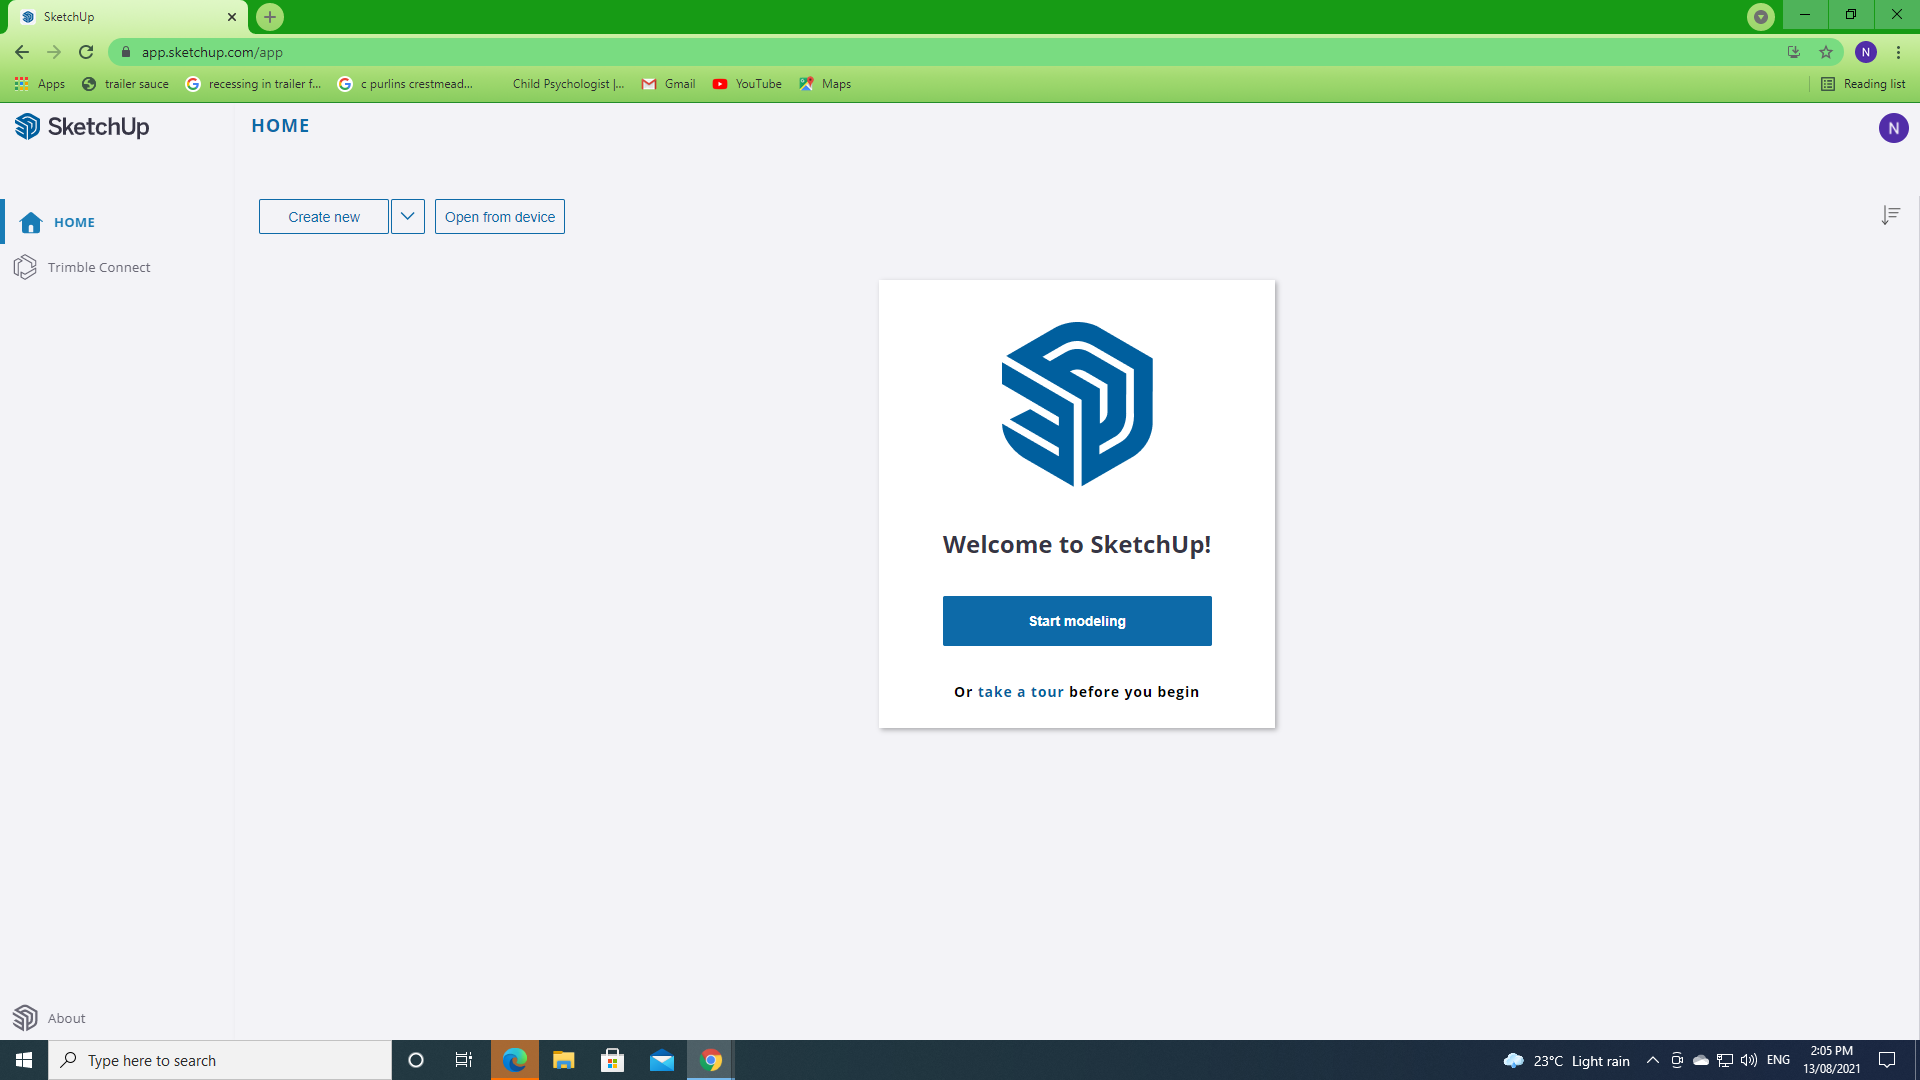The height and width of the screenshot is (1080, 1920).
Task: Open Chrome three-dot menu
Action: (x=1898, y=52)
